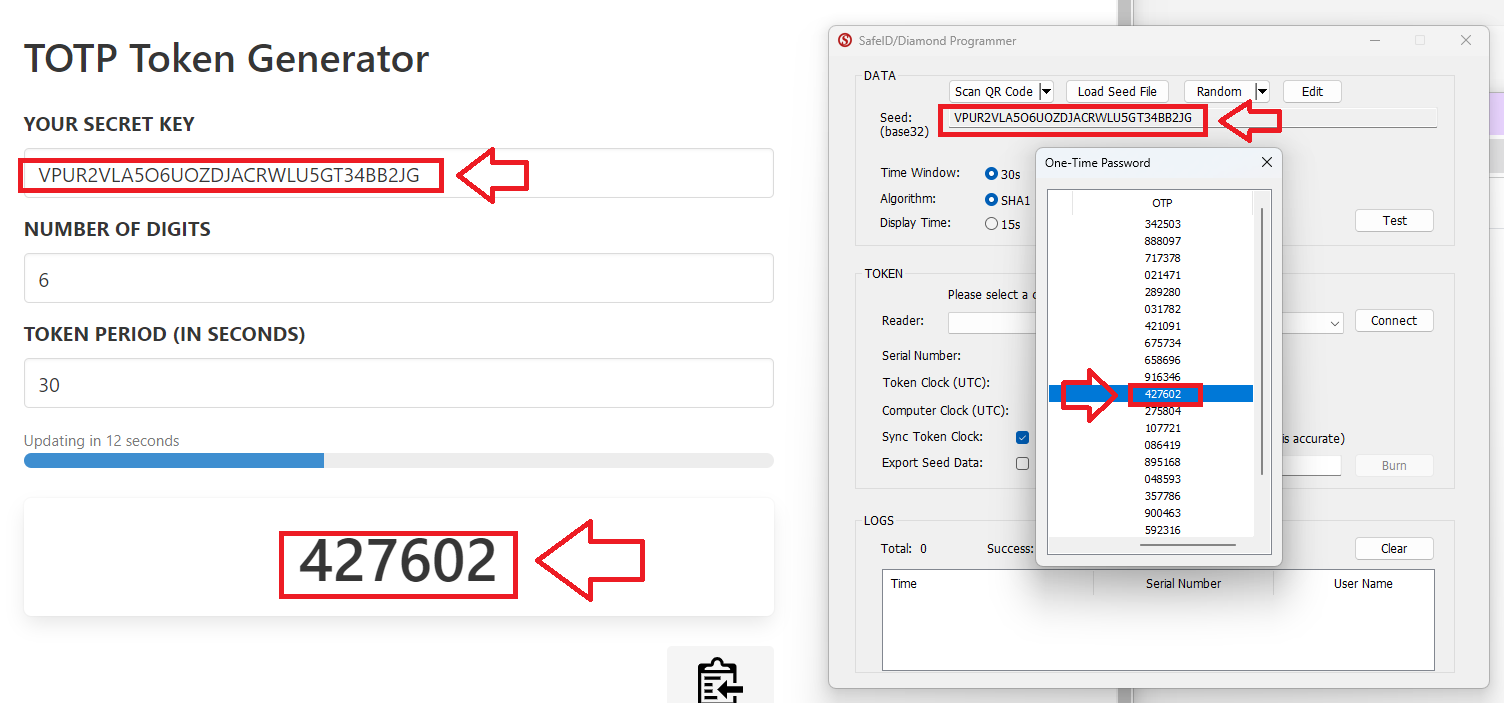Expand the Scan QR Code dropdown arrow
The height and width of the screenshot is (703, 1504).
1046,92
